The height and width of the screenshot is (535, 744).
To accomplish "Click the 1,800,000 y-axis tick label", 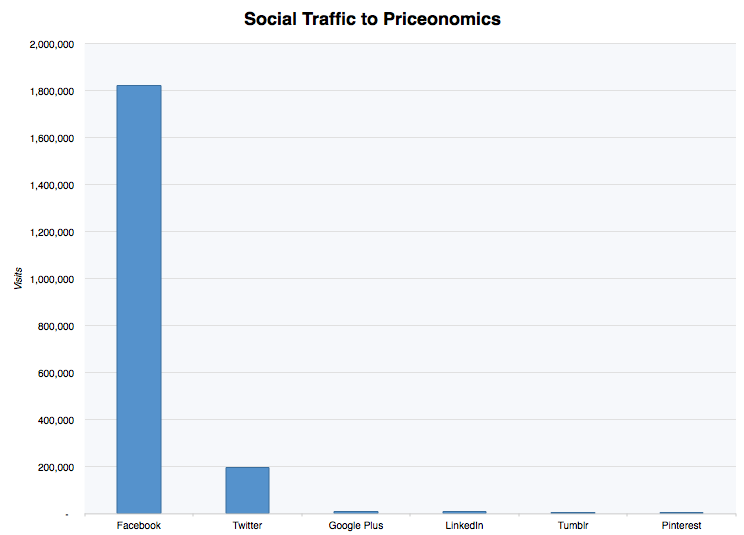I will tap(50, 91).
